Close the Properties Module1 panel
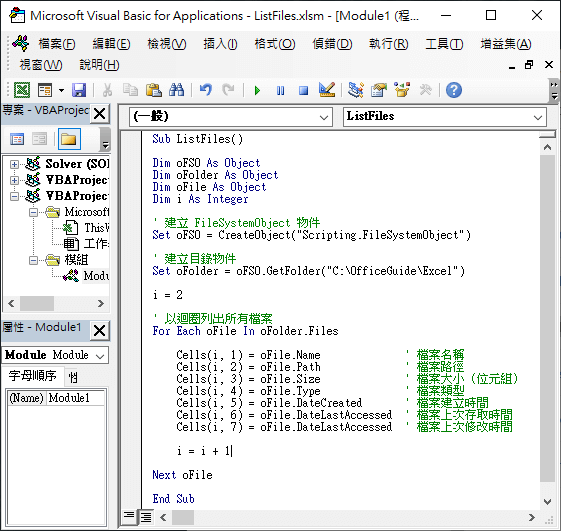Image resolution: width=561 pixels, height=531 pixels. (99, 330)
